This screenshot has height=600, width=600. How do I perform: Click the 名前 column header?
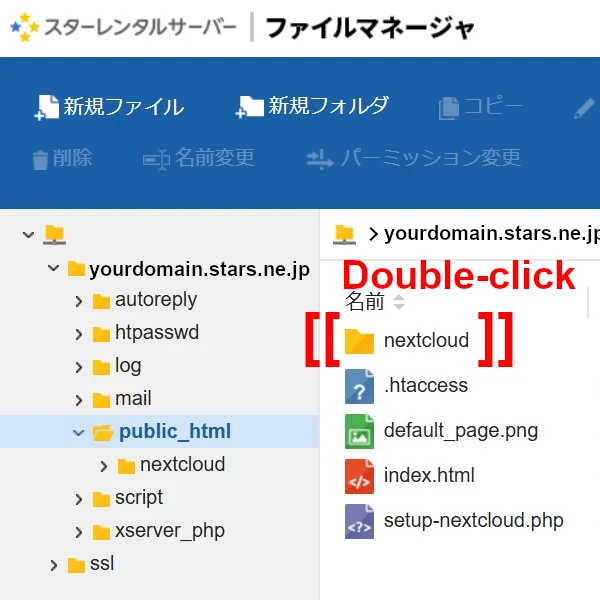[x=365, y=302]
